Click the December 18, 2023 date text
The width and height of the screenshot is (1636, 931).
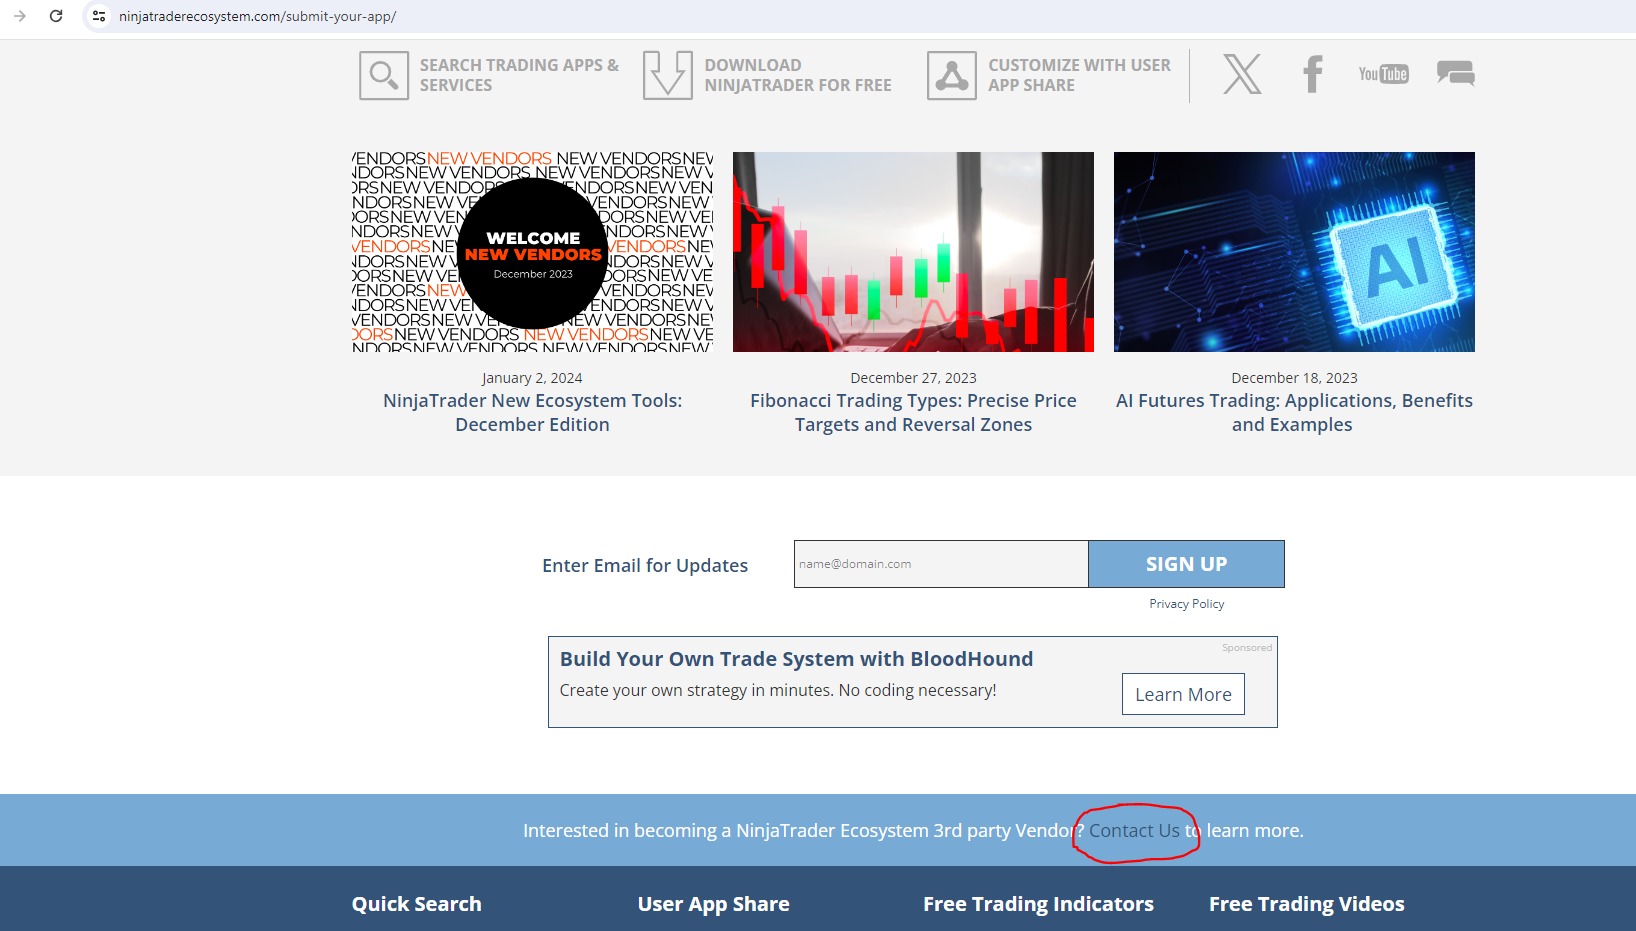pos(1294,378)
